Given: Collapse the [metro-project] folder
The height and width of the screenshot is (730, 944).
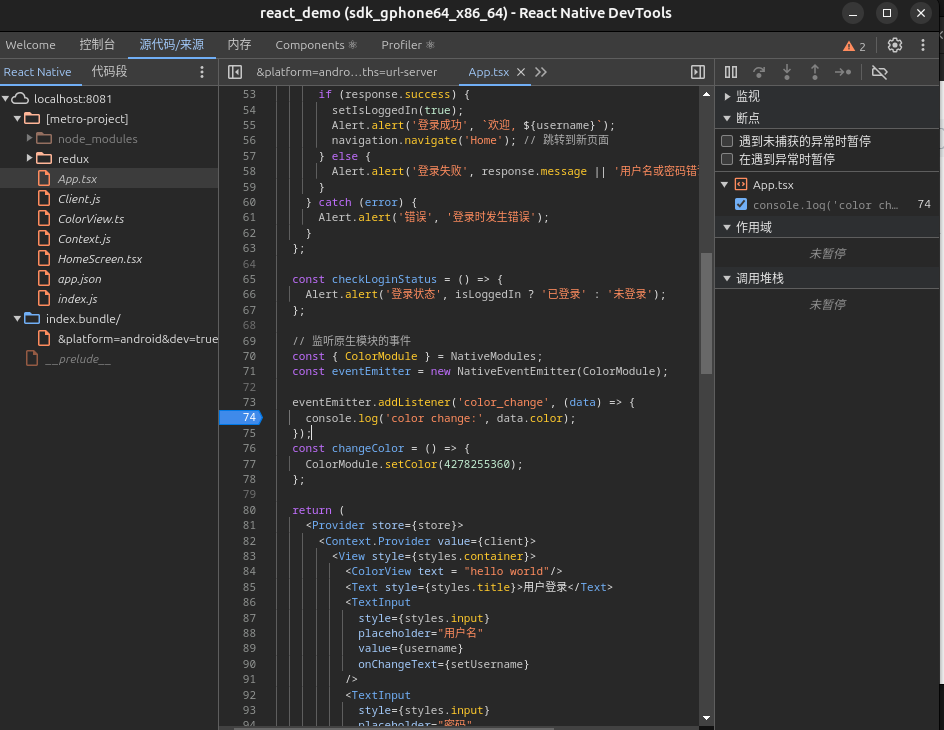Looking at the screenshot, I should click(x=17, y=119).
